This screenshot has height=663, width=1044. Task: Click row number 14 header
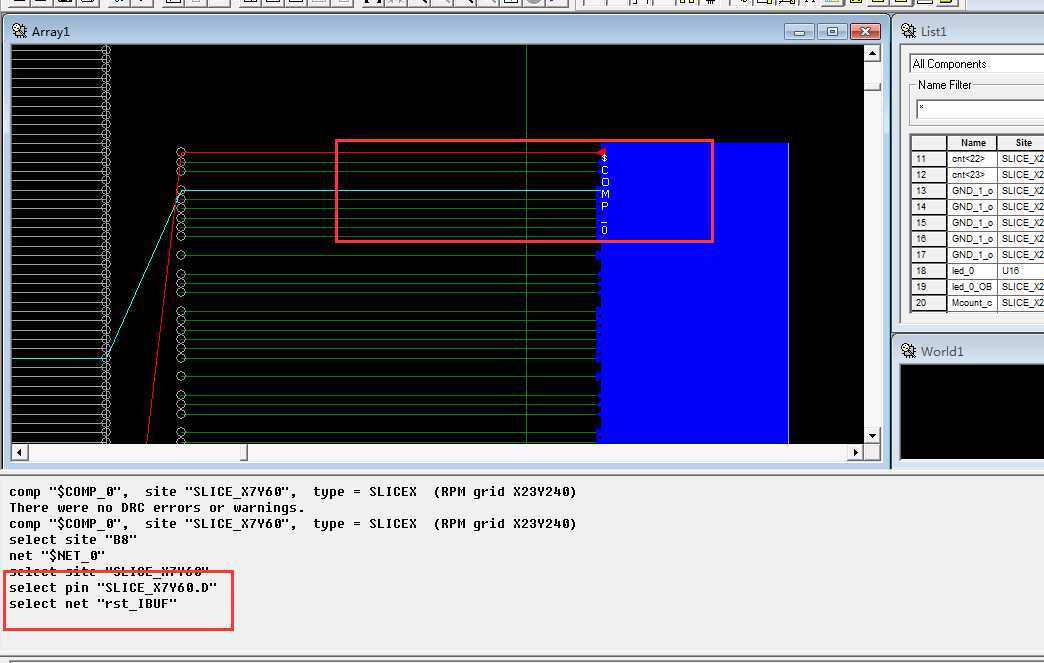point(928,206)
